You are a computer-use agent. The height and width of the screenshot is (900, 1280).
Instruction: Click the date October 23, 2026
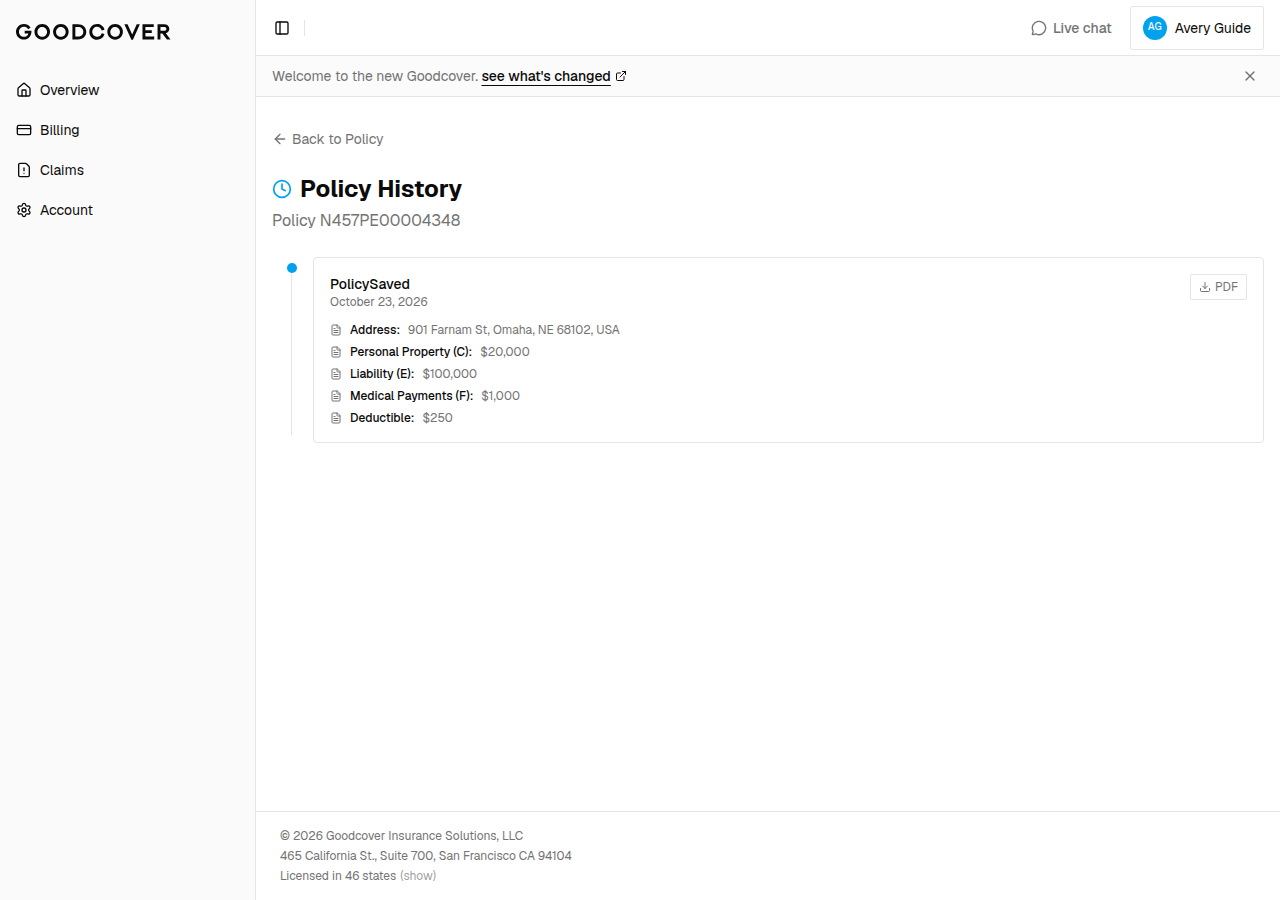tap(379, 302)
